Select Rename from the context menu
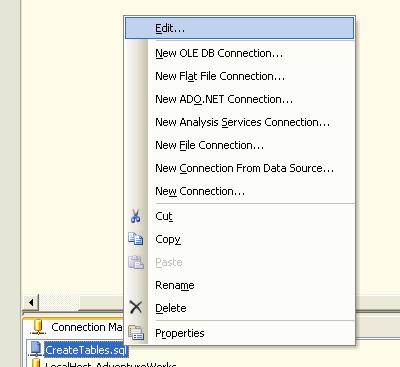400x367 pixels. click(x=175, y=285)
